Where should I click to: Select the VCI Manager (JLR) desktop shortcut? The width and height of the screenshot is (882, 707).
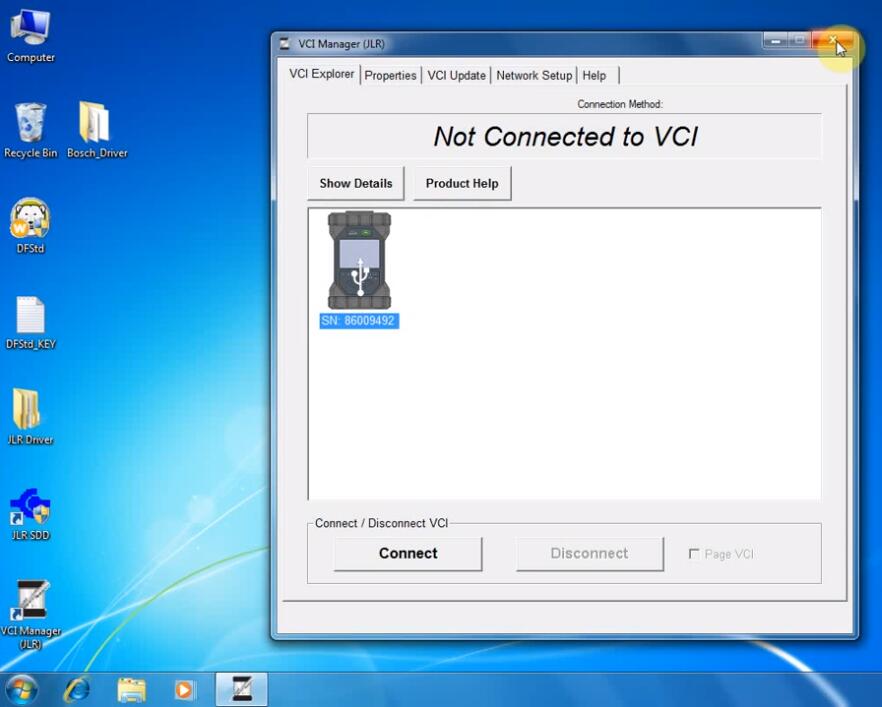coord(30,615)
